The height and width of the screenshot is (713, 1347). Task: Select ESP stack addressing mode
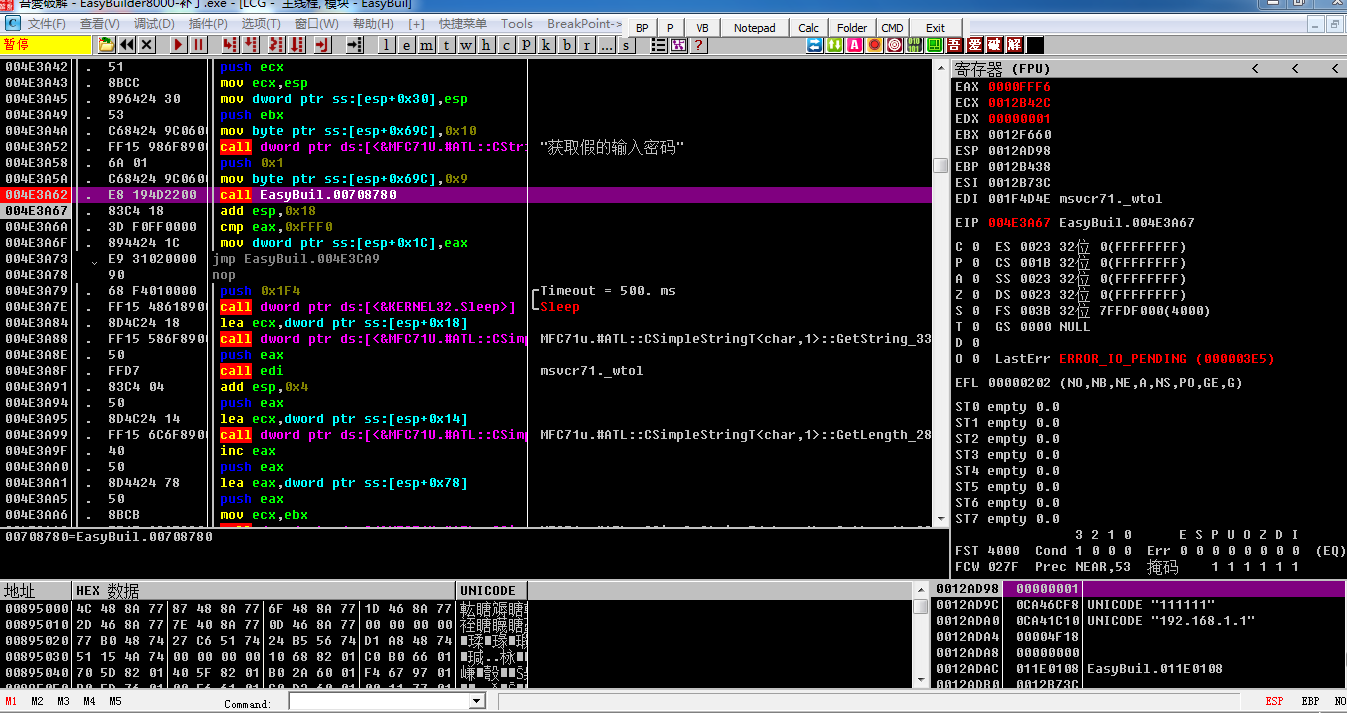point(1274,702)
